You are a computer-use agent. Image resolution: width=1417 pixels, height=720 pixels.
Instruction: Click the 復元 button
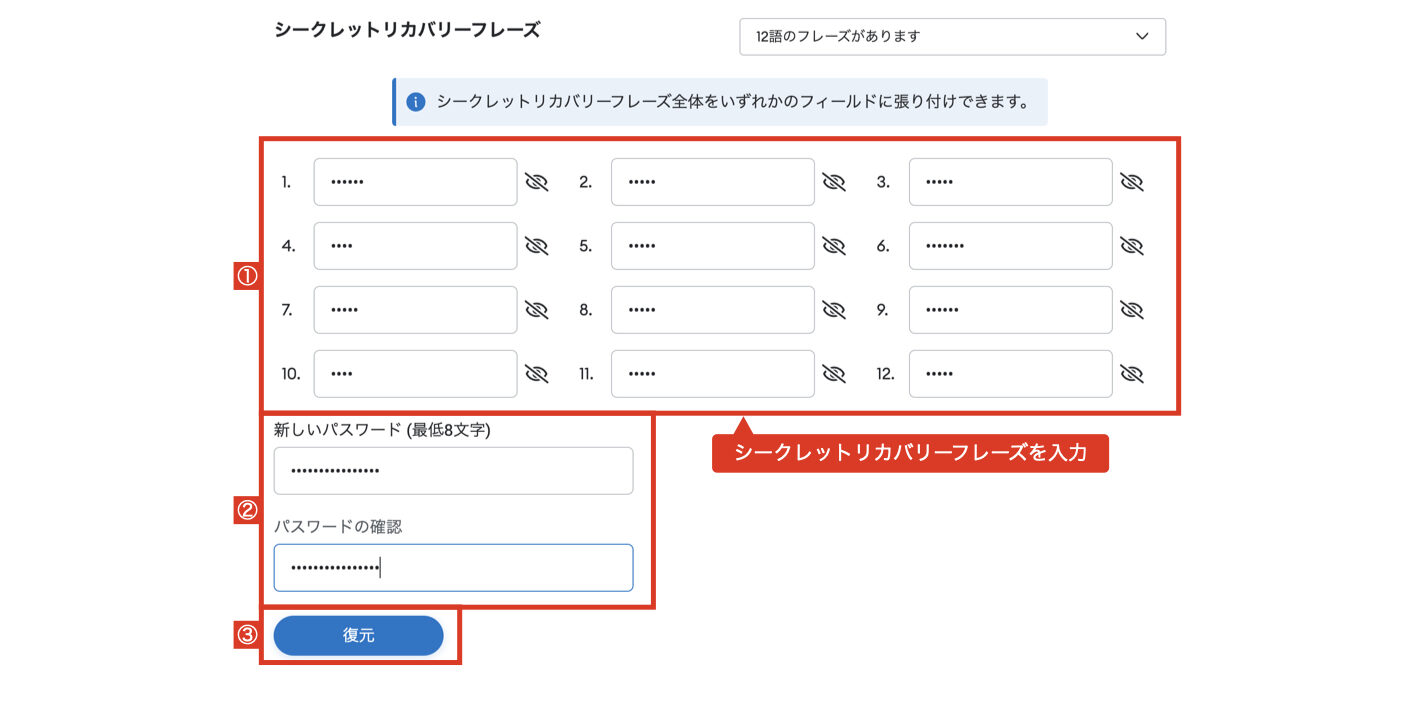(x=358, y=636)
